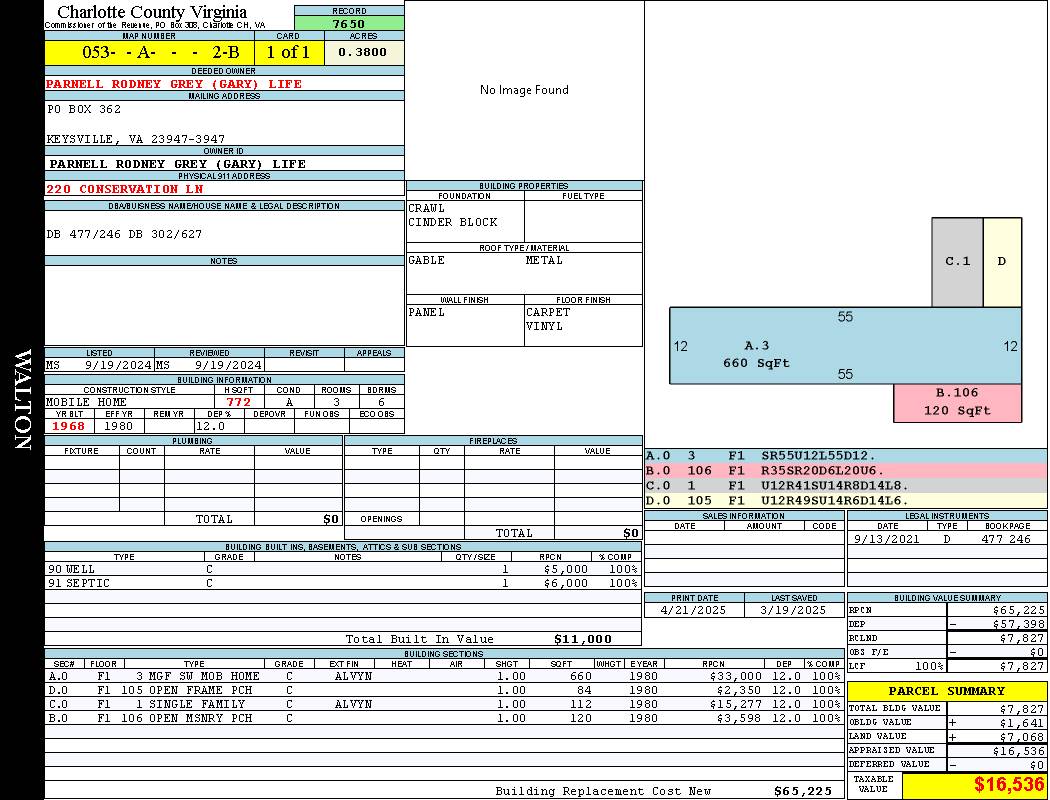Click the yellow PARCEL SUMMARY header
Image resolution: width=1050 pixels, height=800 pixels.
pyautogui.click(x=946, y=691)
